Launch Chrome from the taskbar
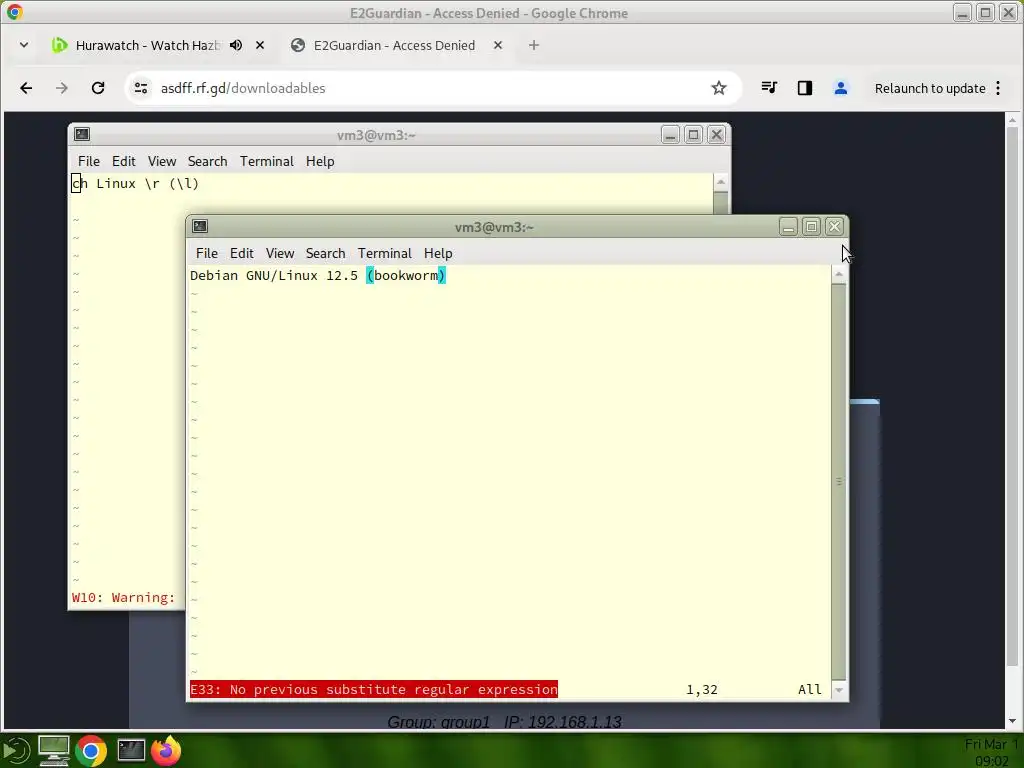Viewport: 1024px width, 768px height. point(91,751)
